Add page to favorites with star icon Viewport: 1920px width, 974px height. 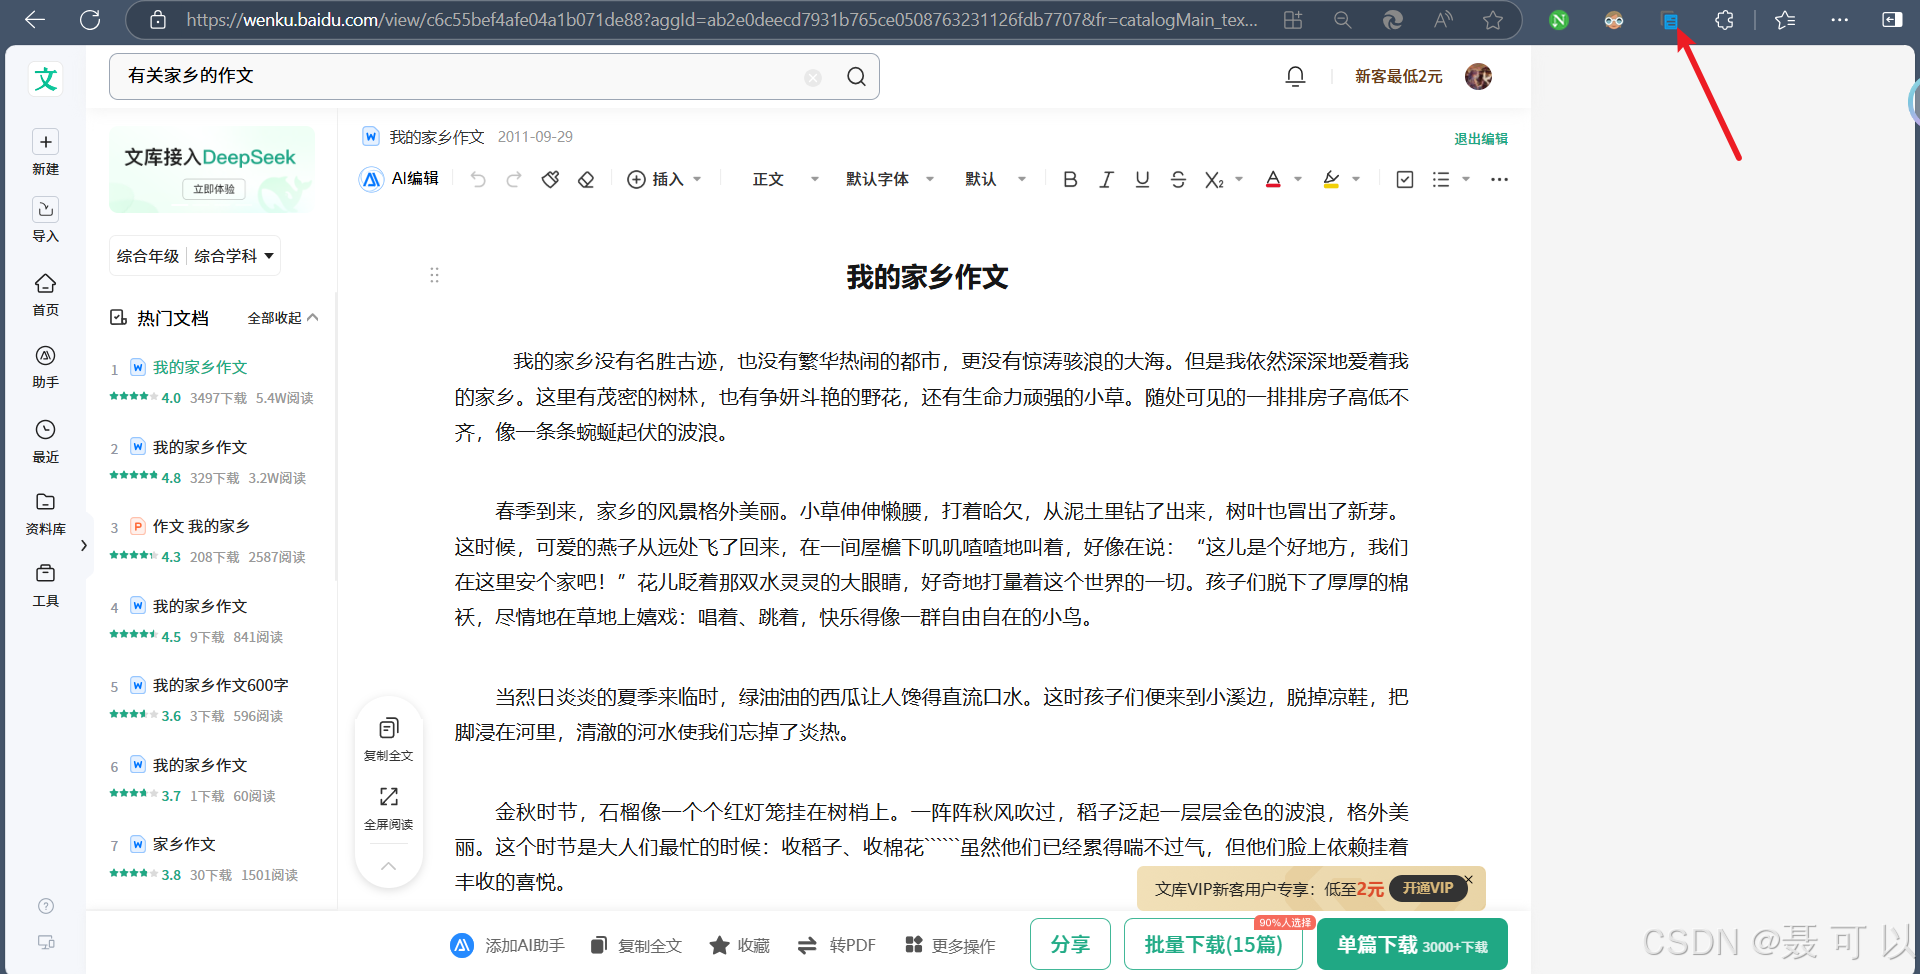pos(1492,20)
